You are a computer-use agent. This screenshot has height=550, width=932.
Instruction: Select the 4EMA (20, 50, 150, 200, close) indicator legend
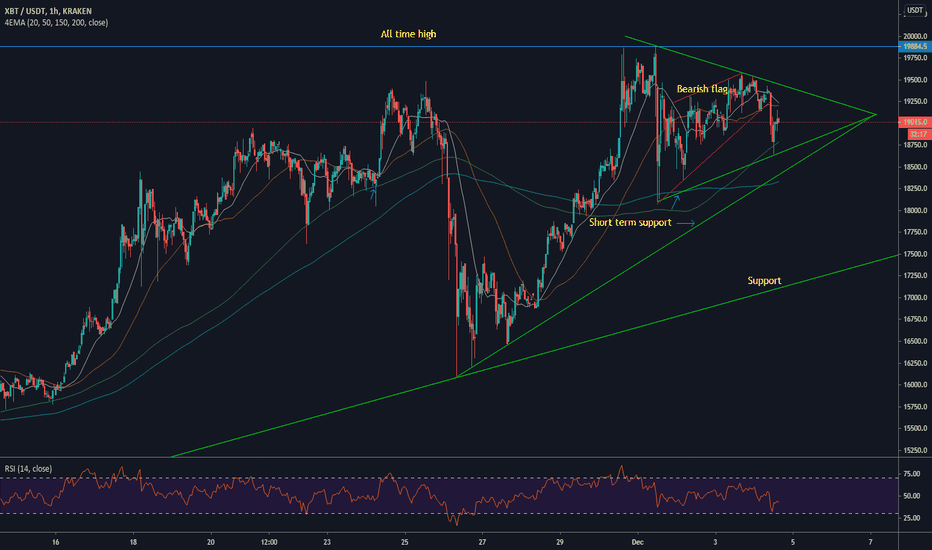(x=56, y=23)
